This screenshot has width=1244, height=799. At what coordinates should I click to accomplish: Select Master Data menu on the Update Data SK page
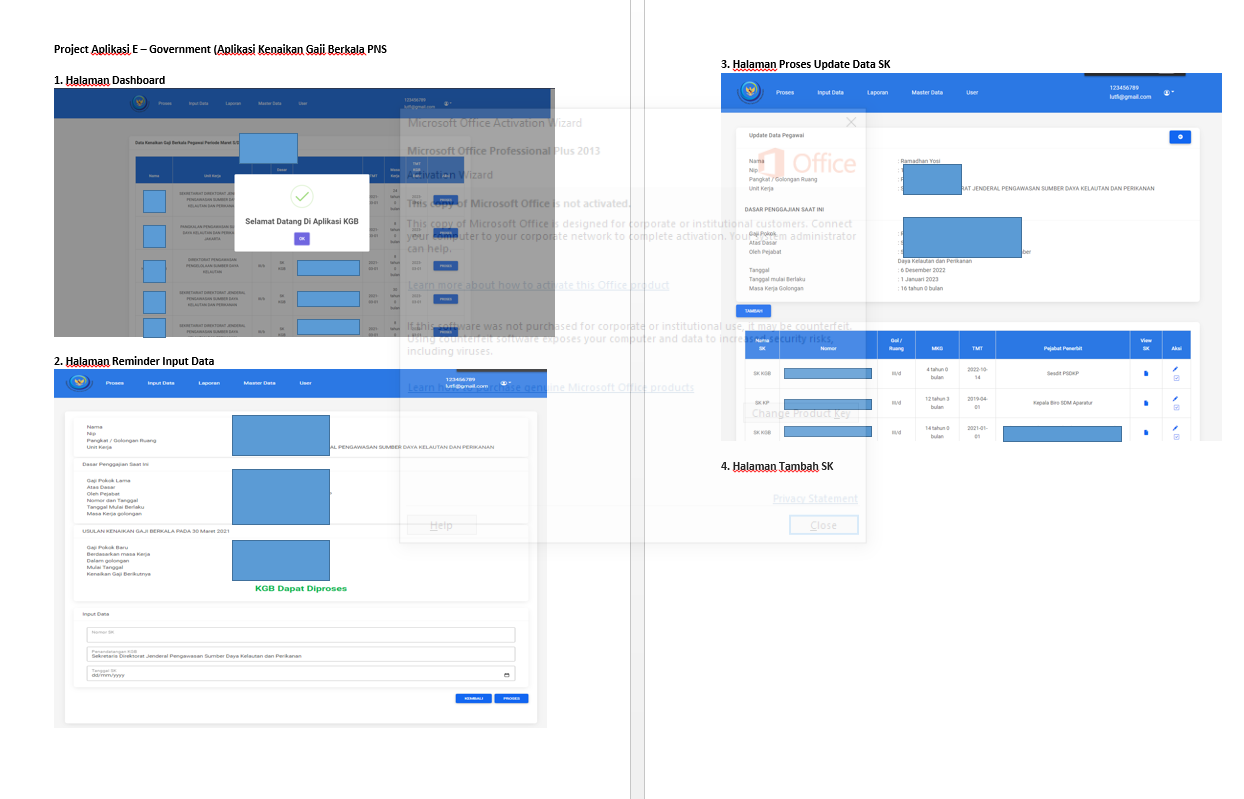click(x=927, y=92)
